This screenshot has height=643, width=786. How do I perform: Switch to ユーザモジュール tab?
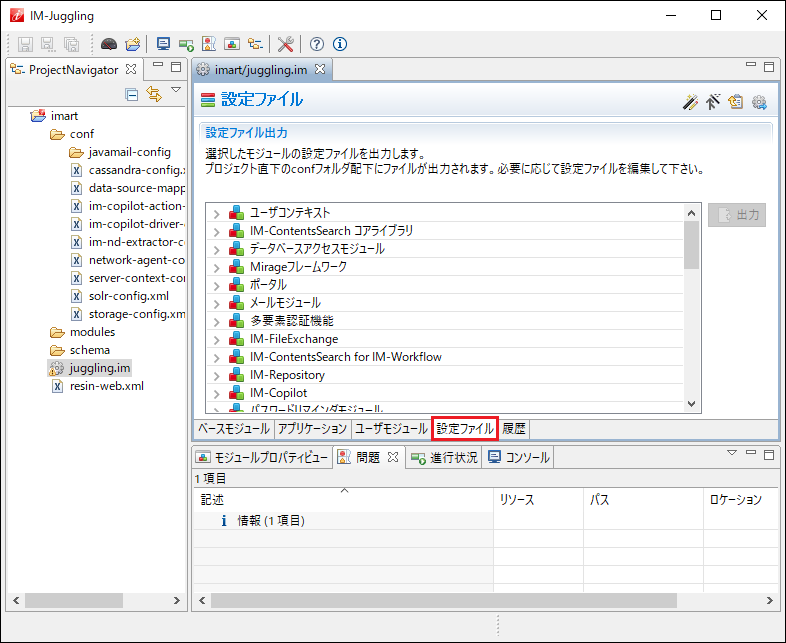[x=391, y=428]
